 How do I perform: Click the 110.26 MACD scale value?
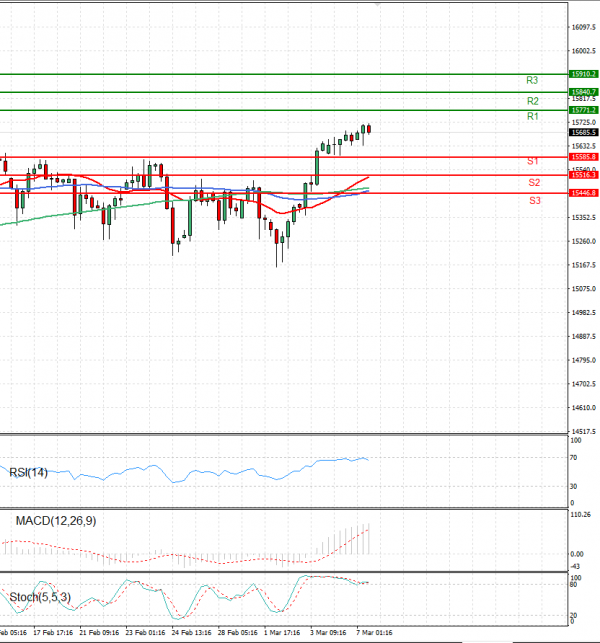(x=581, y=515)
